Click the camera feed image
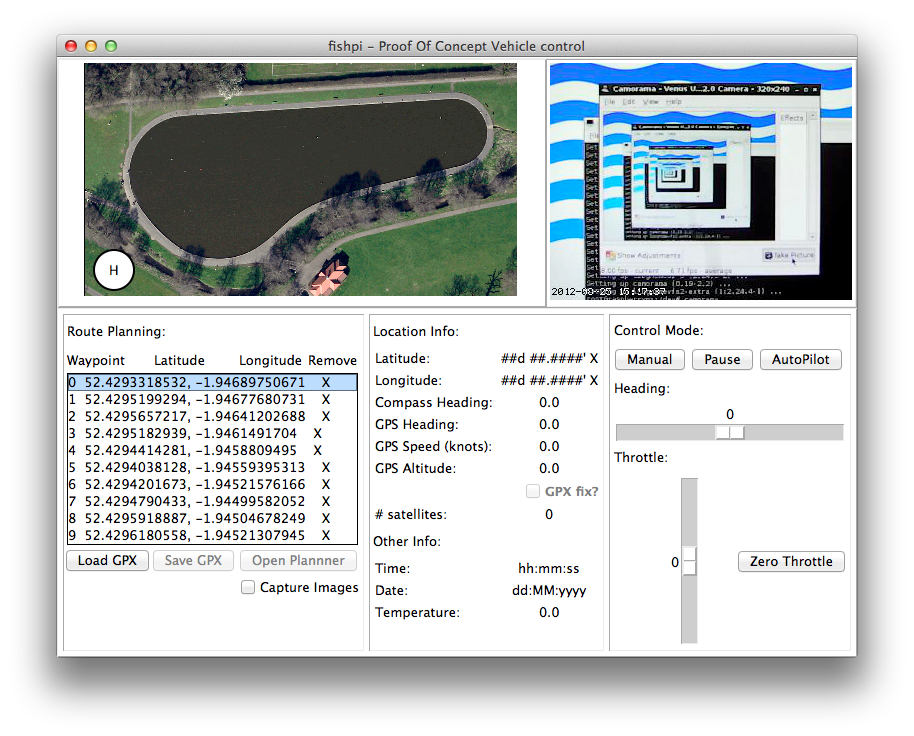 coord(701,181)
